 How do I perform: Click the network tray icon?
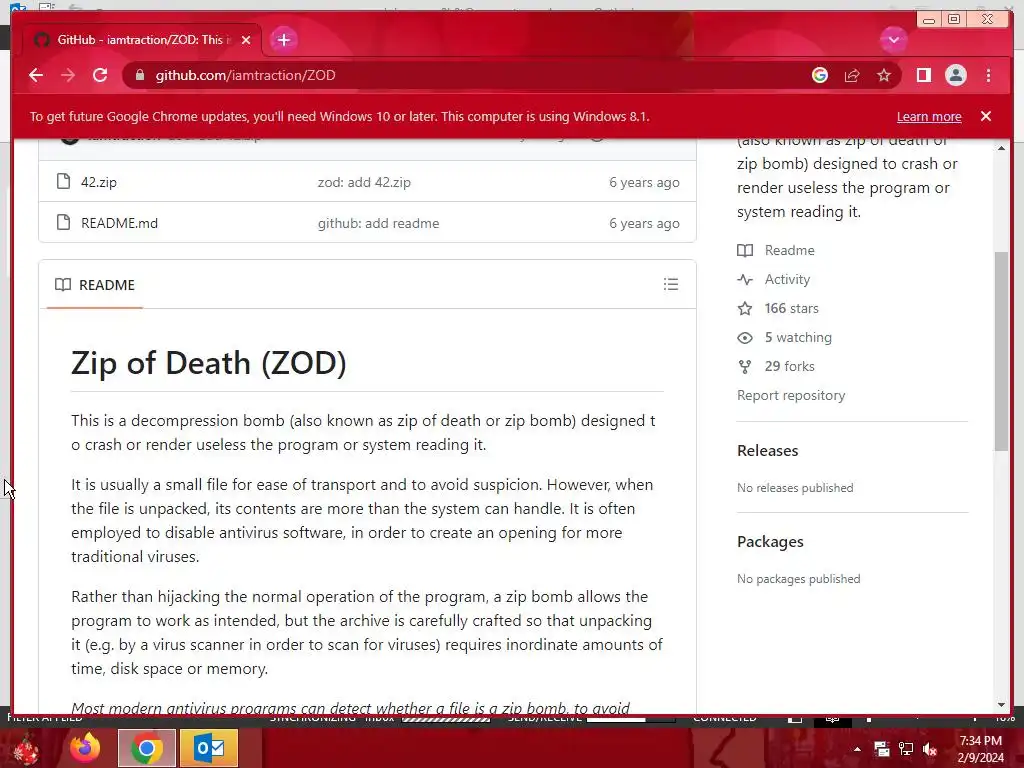coord(906,749)
